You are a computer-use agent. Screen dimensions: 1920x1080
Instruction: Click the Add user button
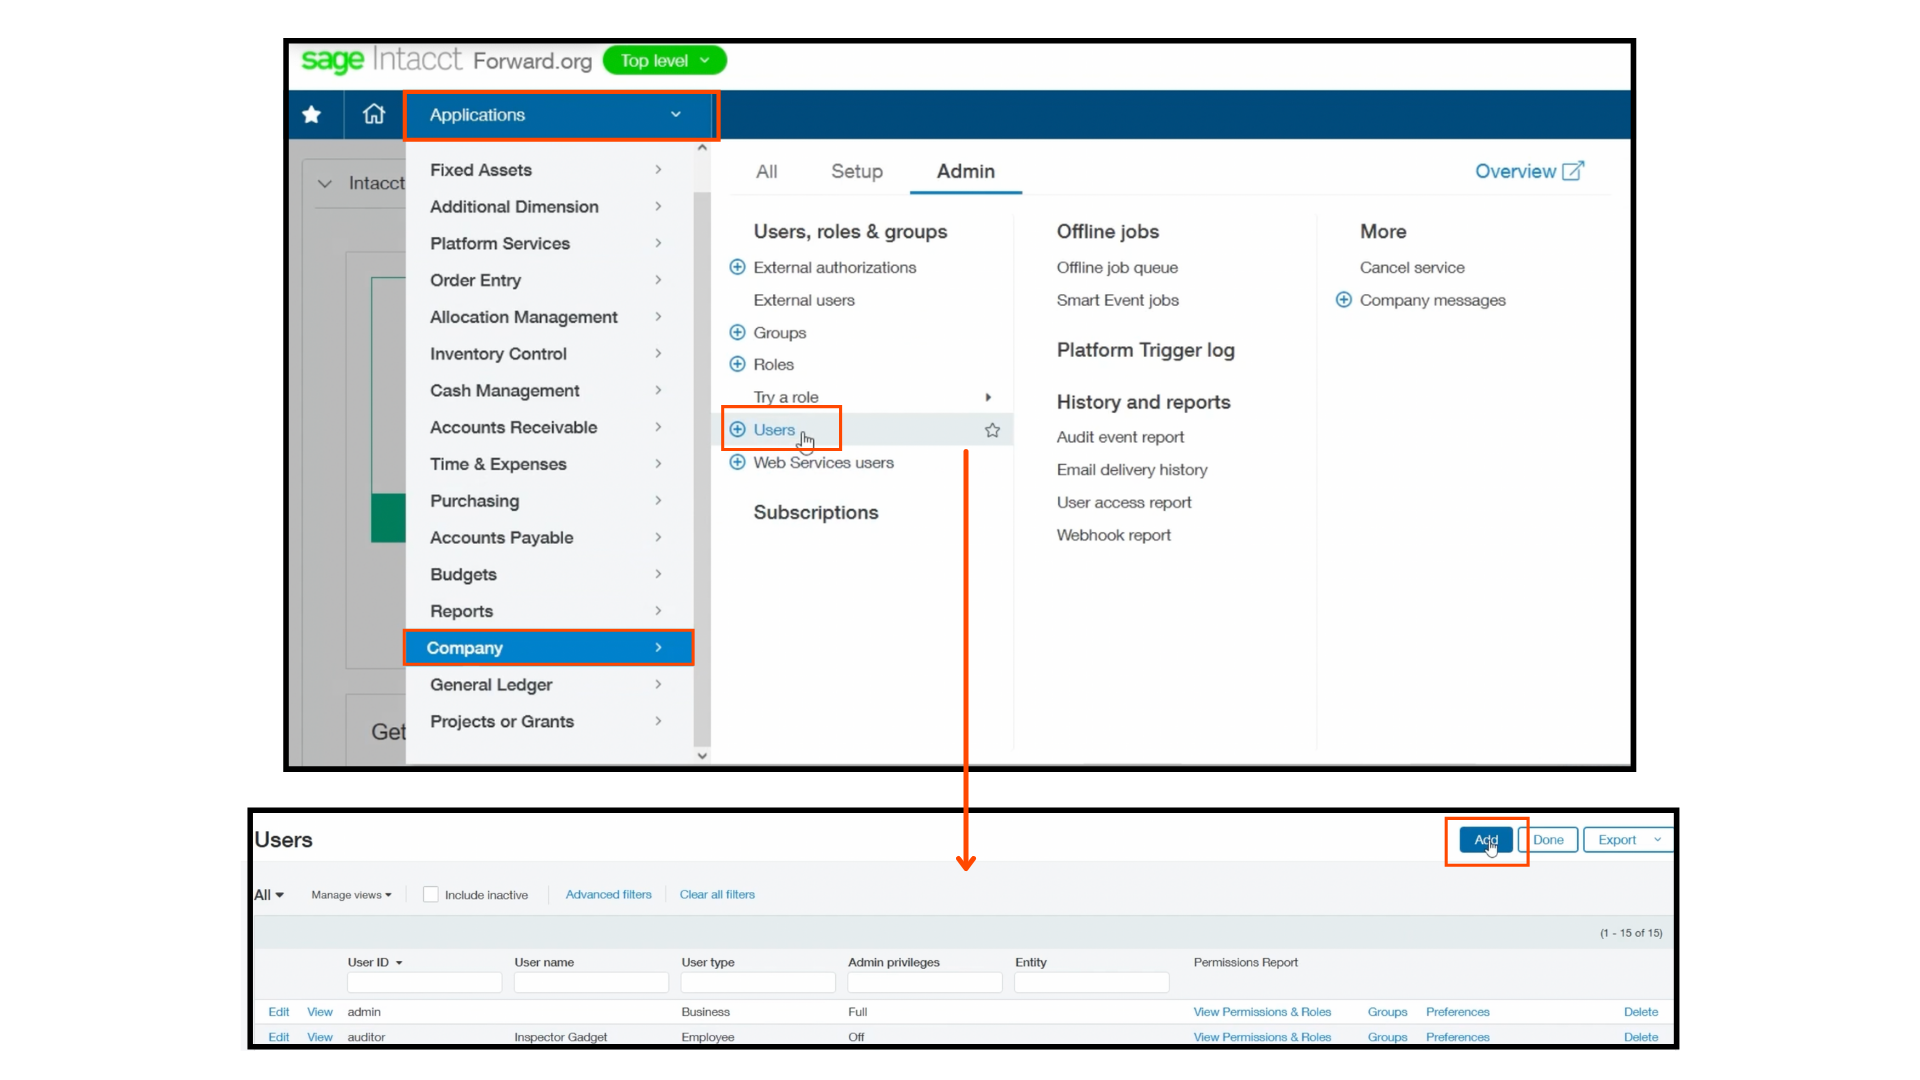tap(1486, 839)
